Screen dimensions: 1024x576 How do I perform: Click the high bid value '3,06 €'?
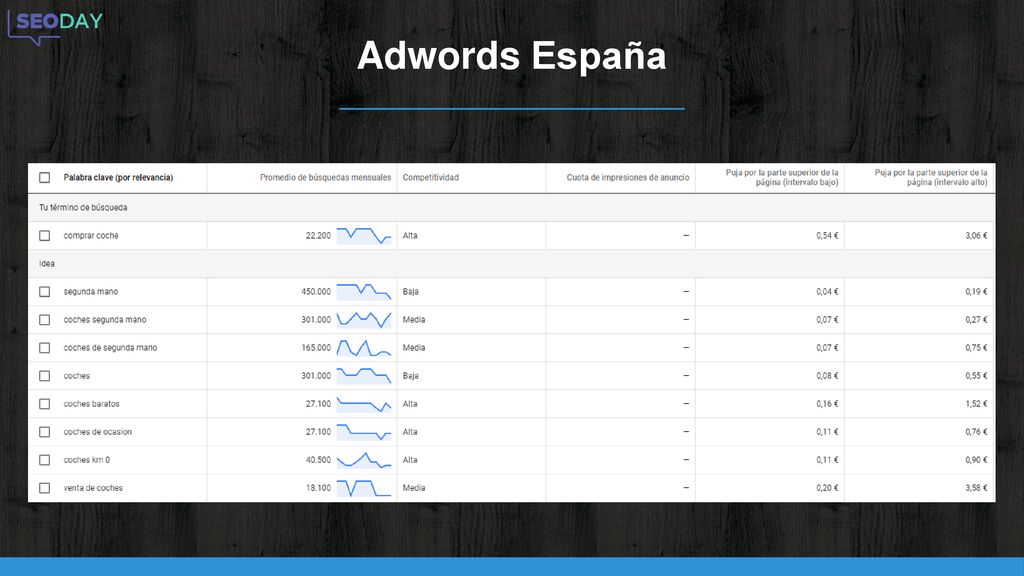tap(976, 236)
